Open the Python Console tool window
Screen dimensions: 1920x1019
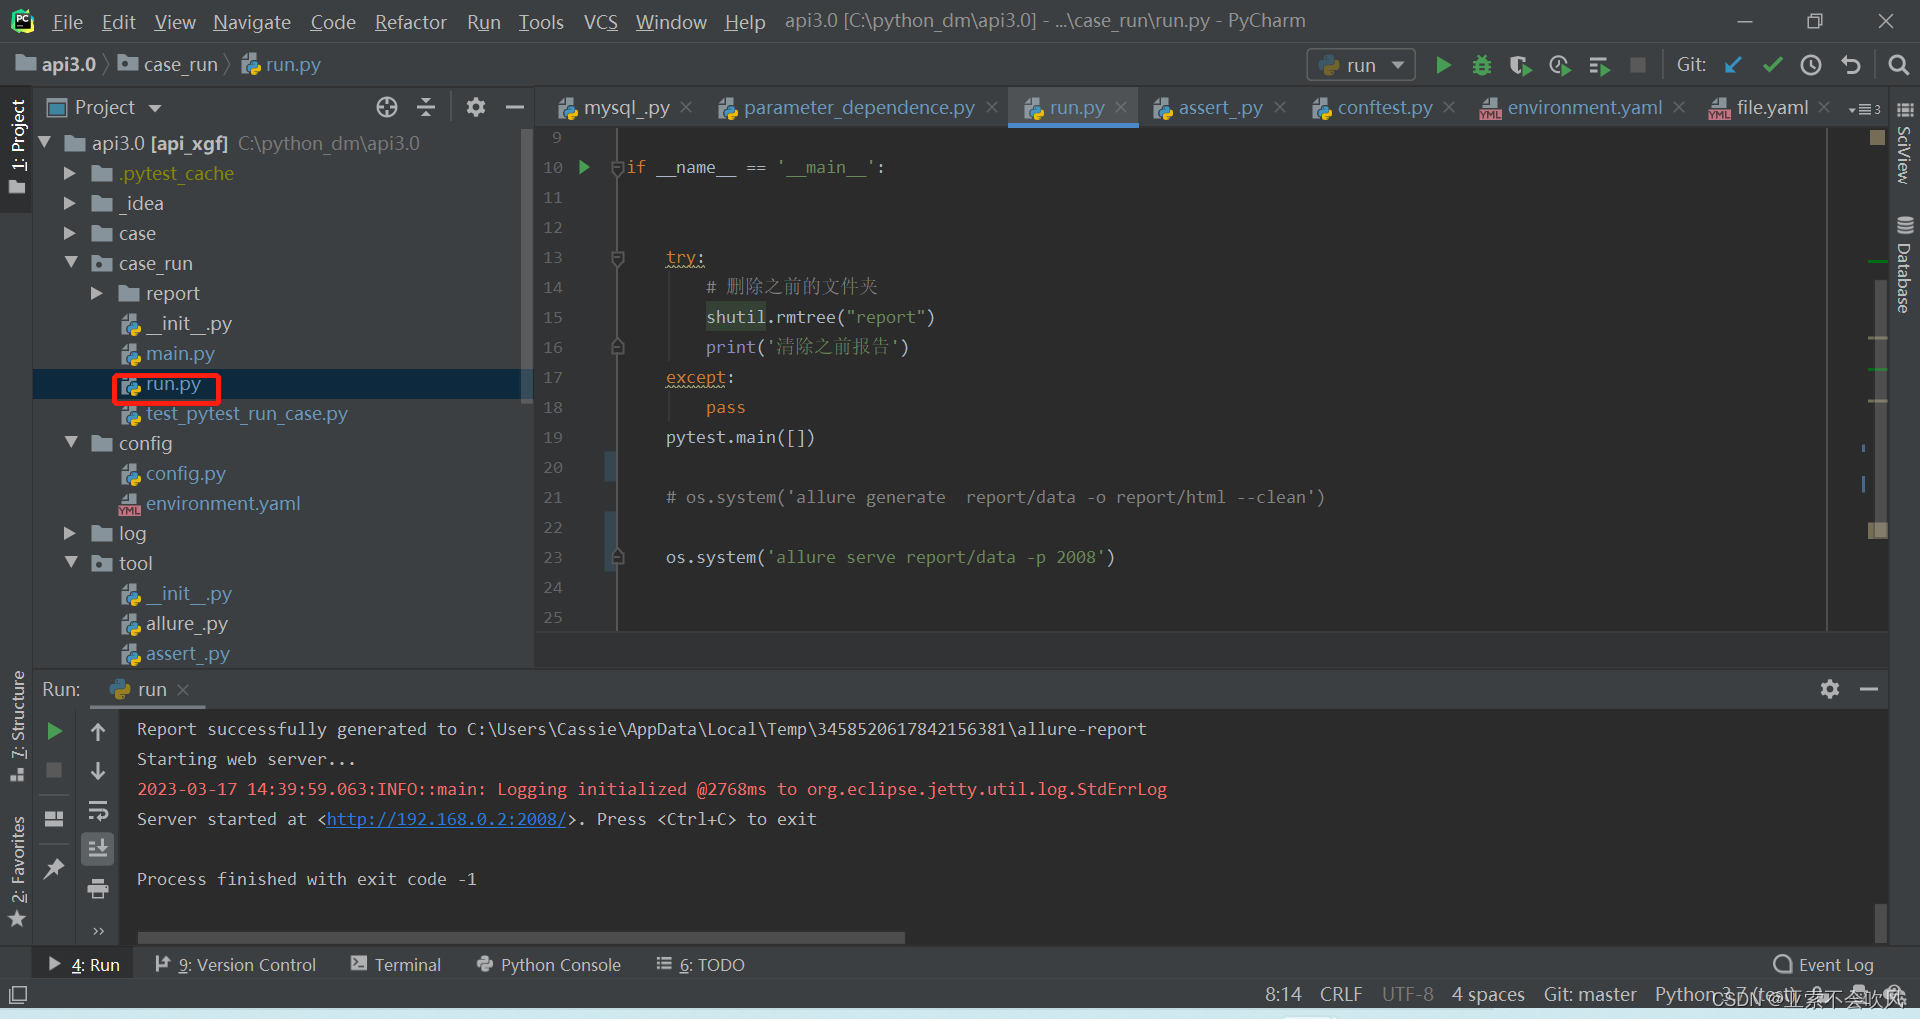tap(549, 965)
